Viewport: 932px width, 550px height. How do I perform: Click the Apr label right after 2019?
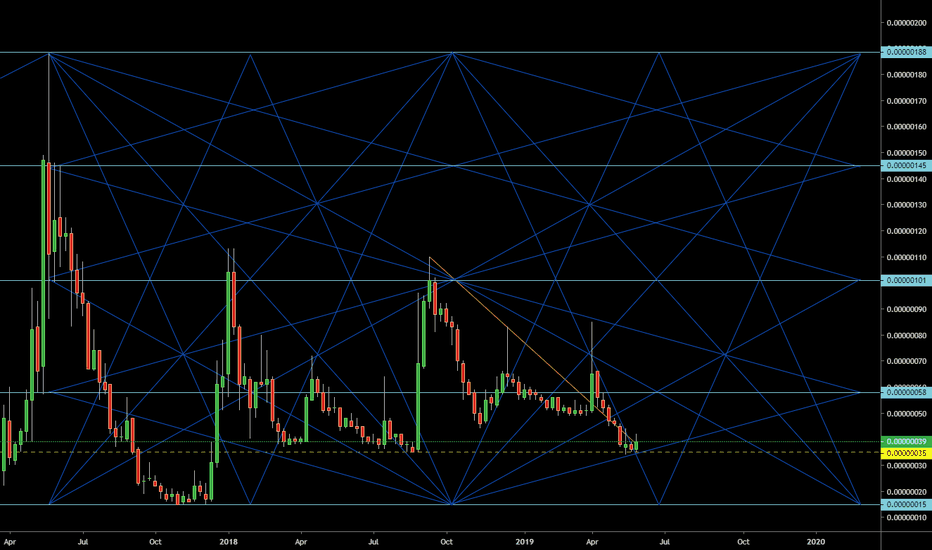591,542
